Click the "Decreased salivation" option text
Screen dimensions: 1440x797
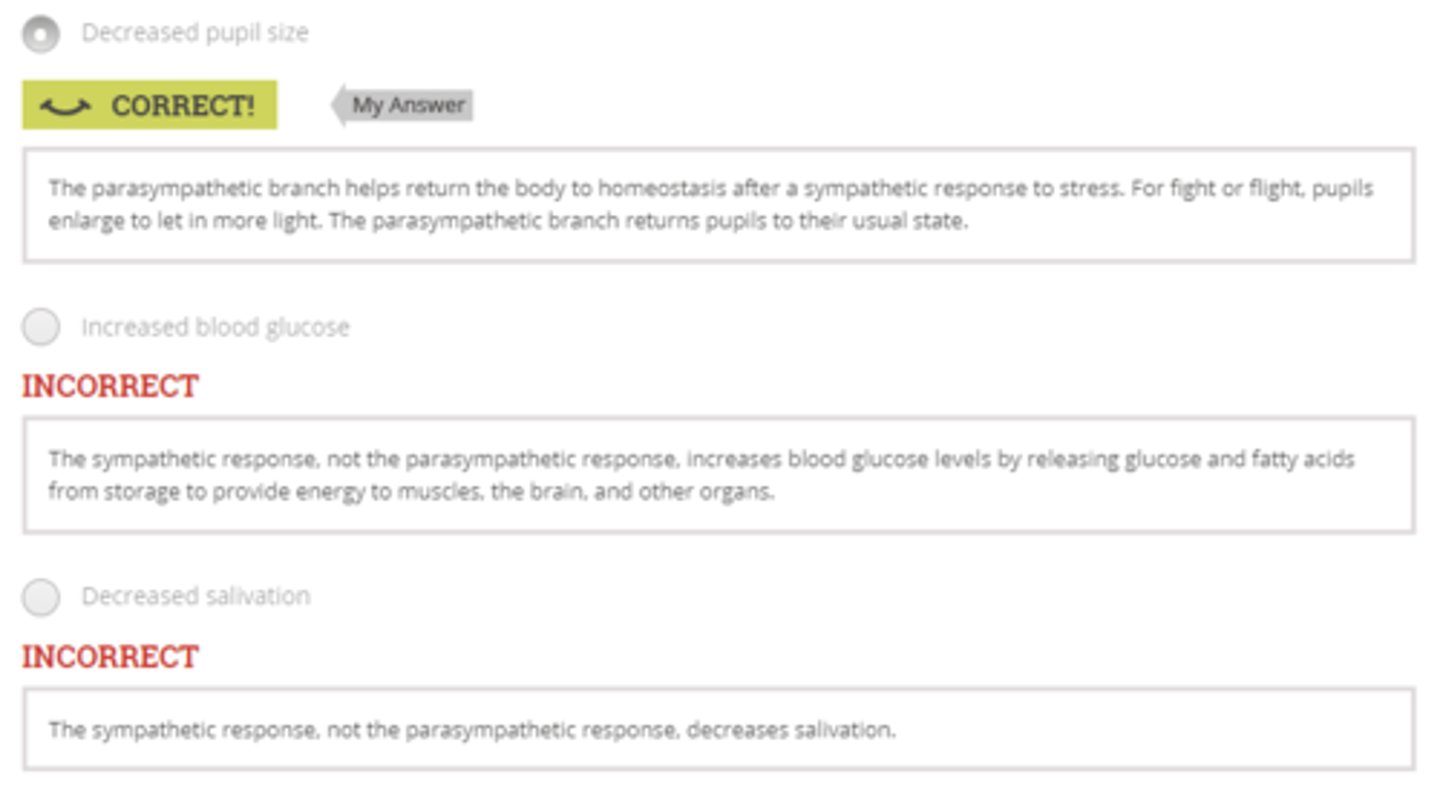pos(196,596)
